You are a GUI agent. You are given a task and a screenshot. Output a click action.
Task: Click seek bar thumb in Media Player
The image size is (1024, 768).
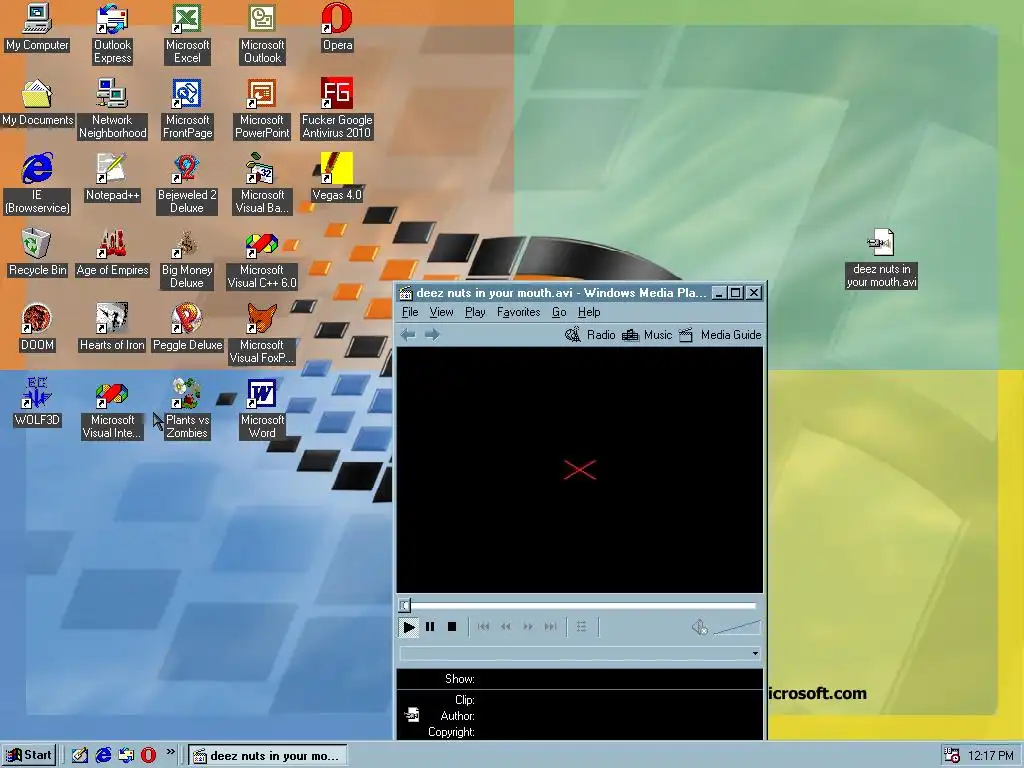[x=405, y=605]
